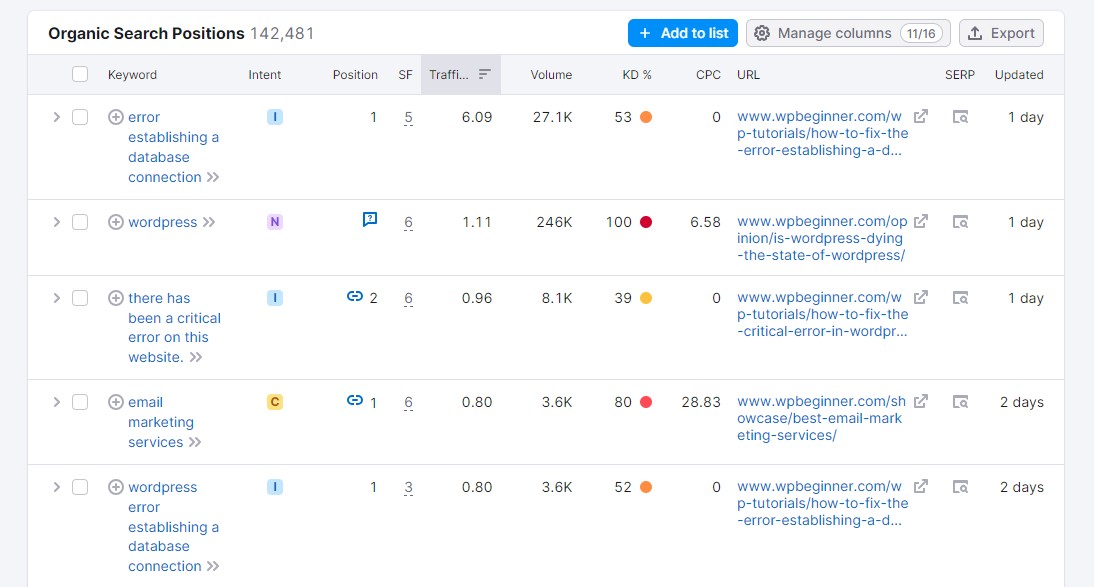Open the is-wordpress-dying URL link
This screenshot has height=587, width=1094.
(822, 238)
